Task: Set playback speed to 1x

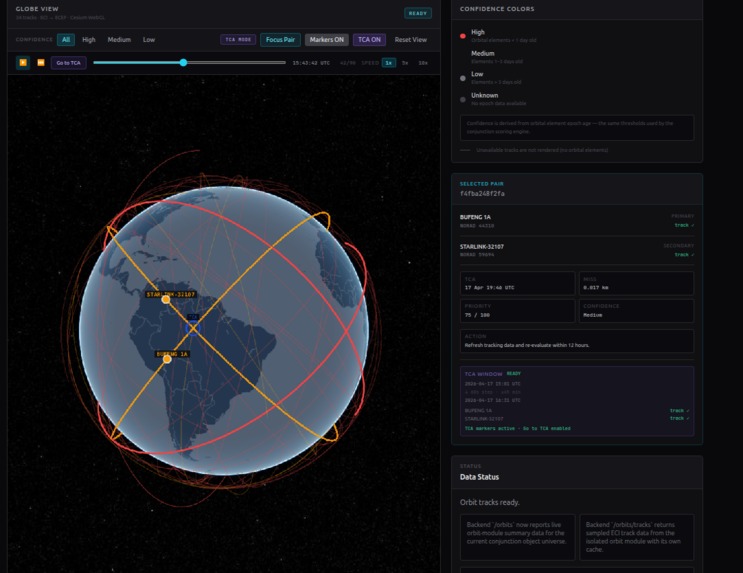Action: point(389,63)
